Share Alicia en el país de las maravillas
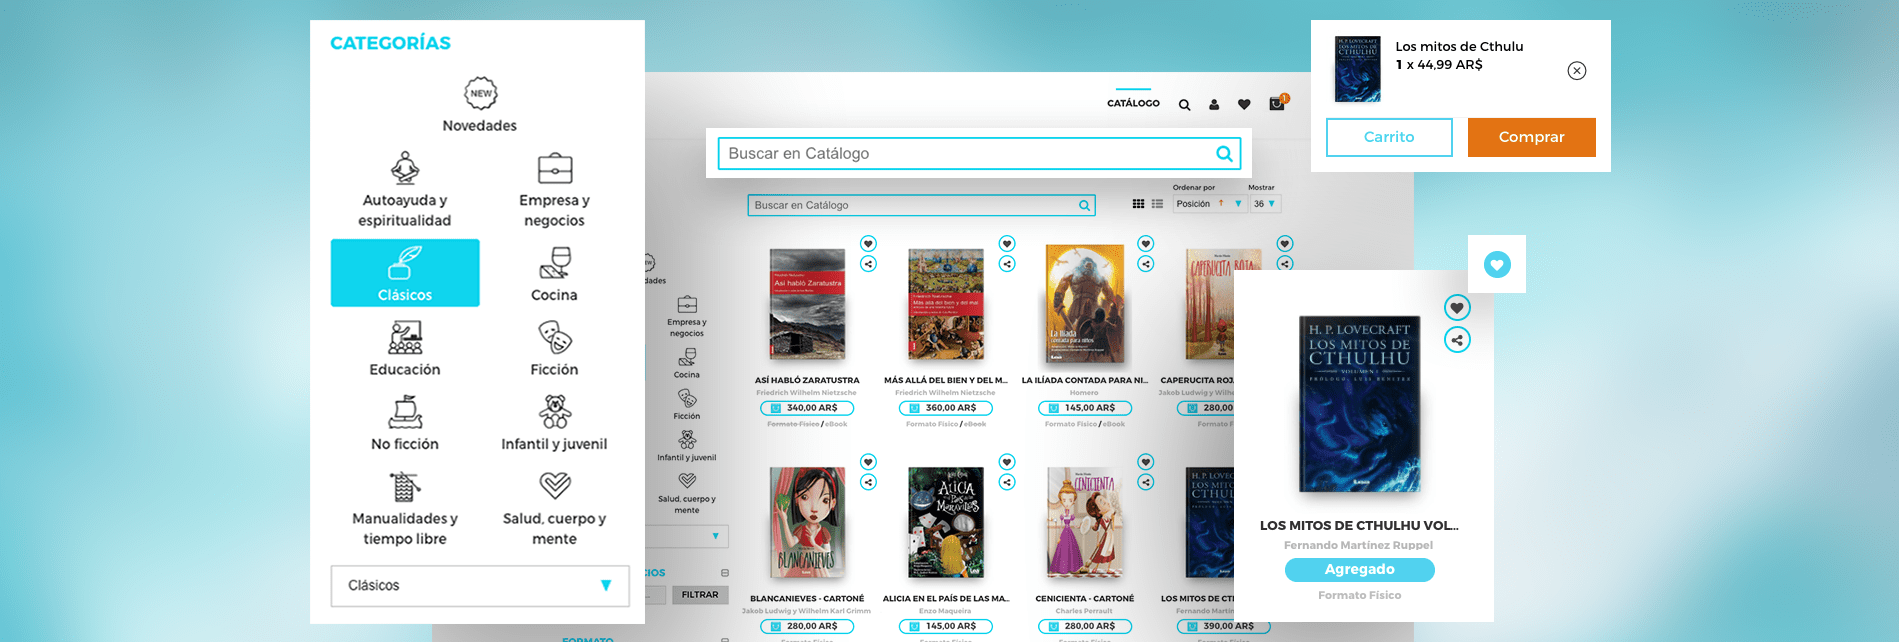 point(1007,482)
